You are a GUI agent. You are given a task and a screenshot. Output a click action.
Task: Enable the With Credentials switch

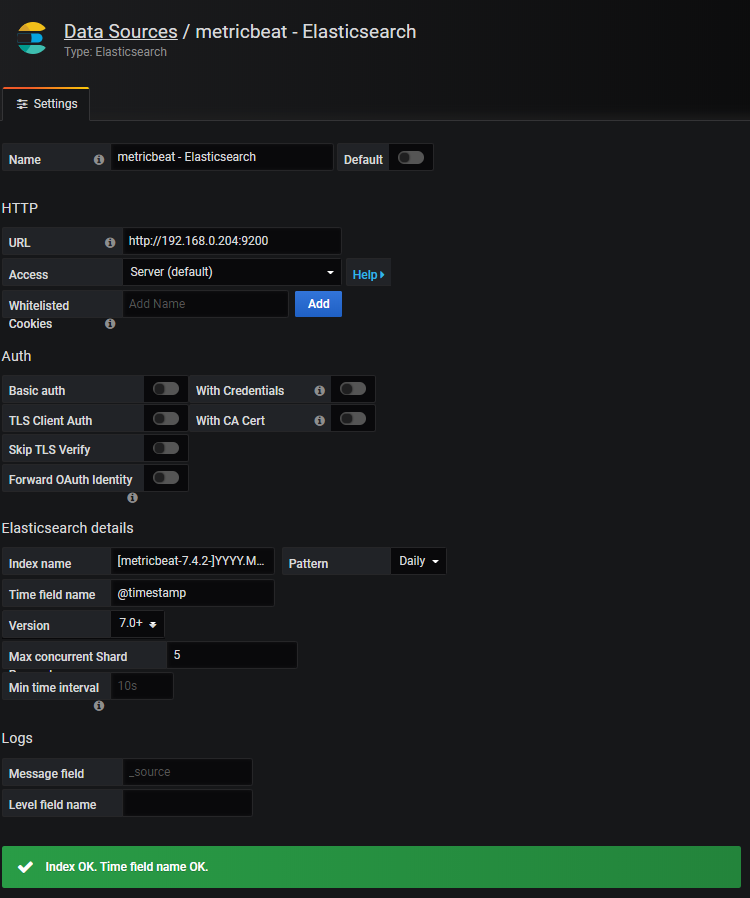pos(353,389)
